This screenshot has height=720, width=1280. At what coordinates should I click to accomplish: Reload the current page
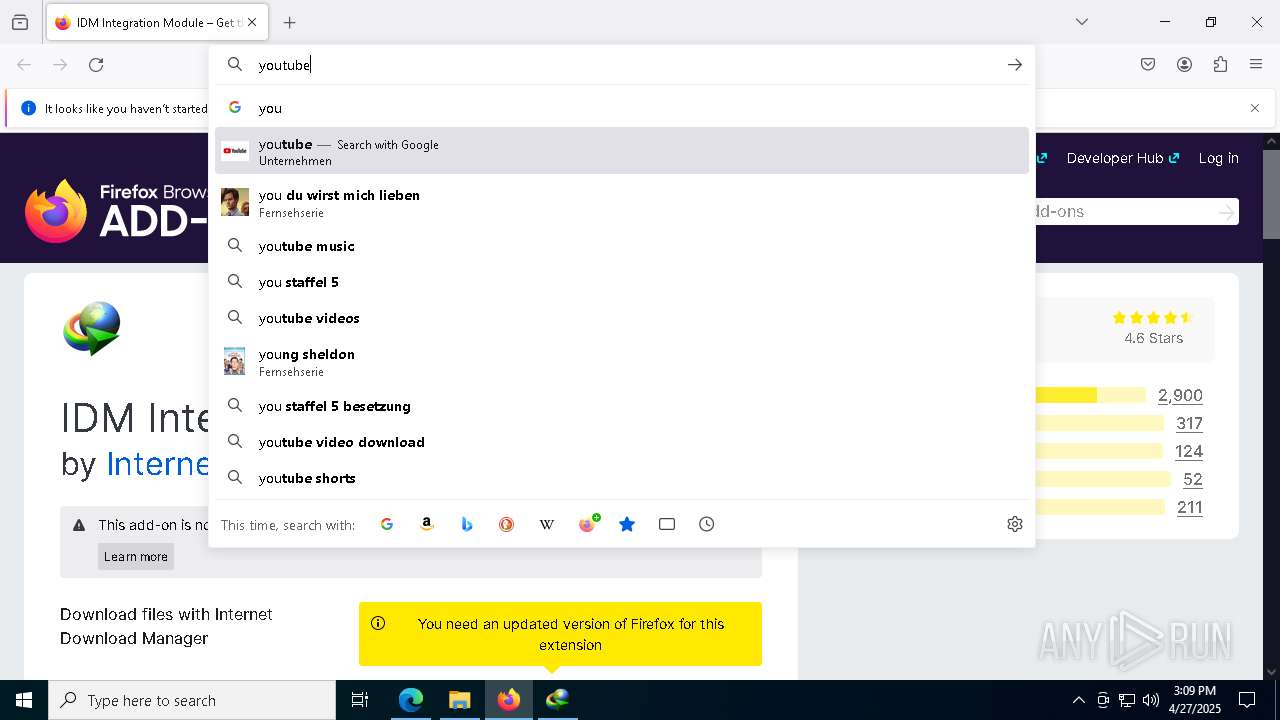(96, 65)
